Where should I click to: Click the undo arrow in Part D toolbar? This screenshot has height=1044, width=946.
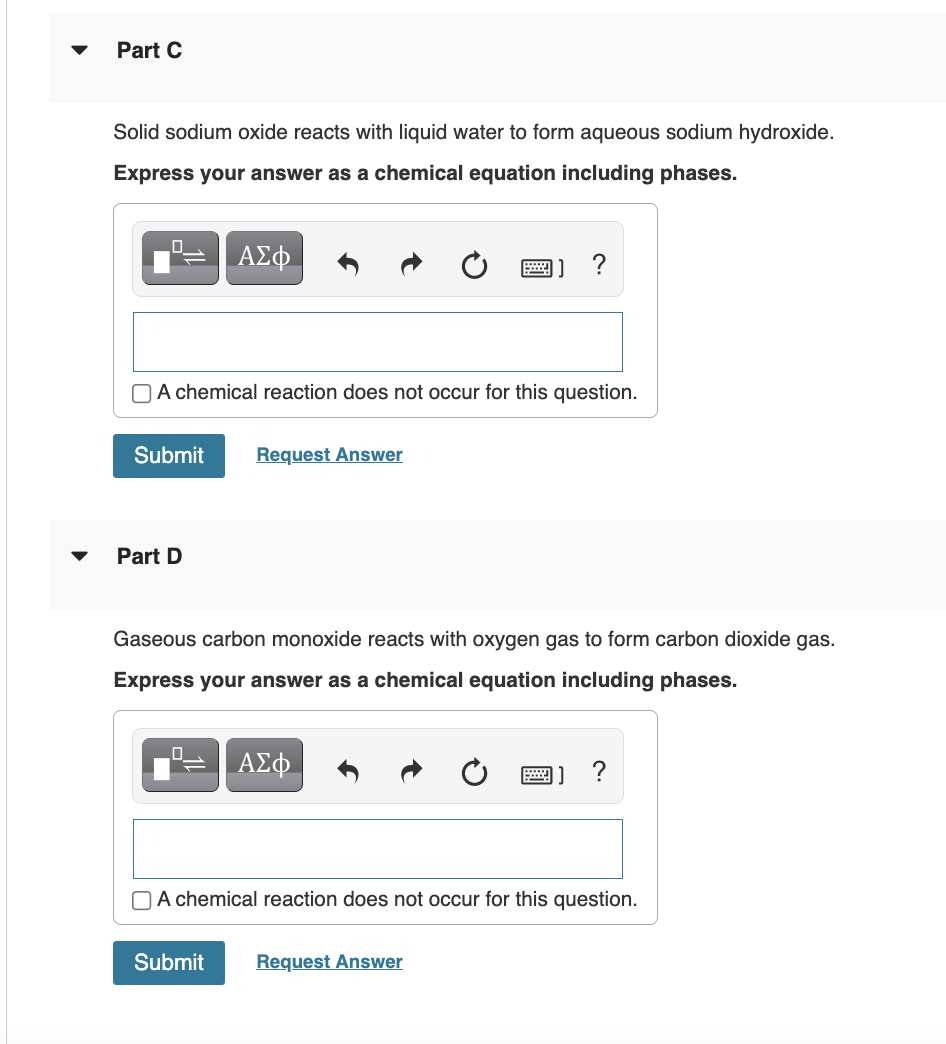pos(348,772)
